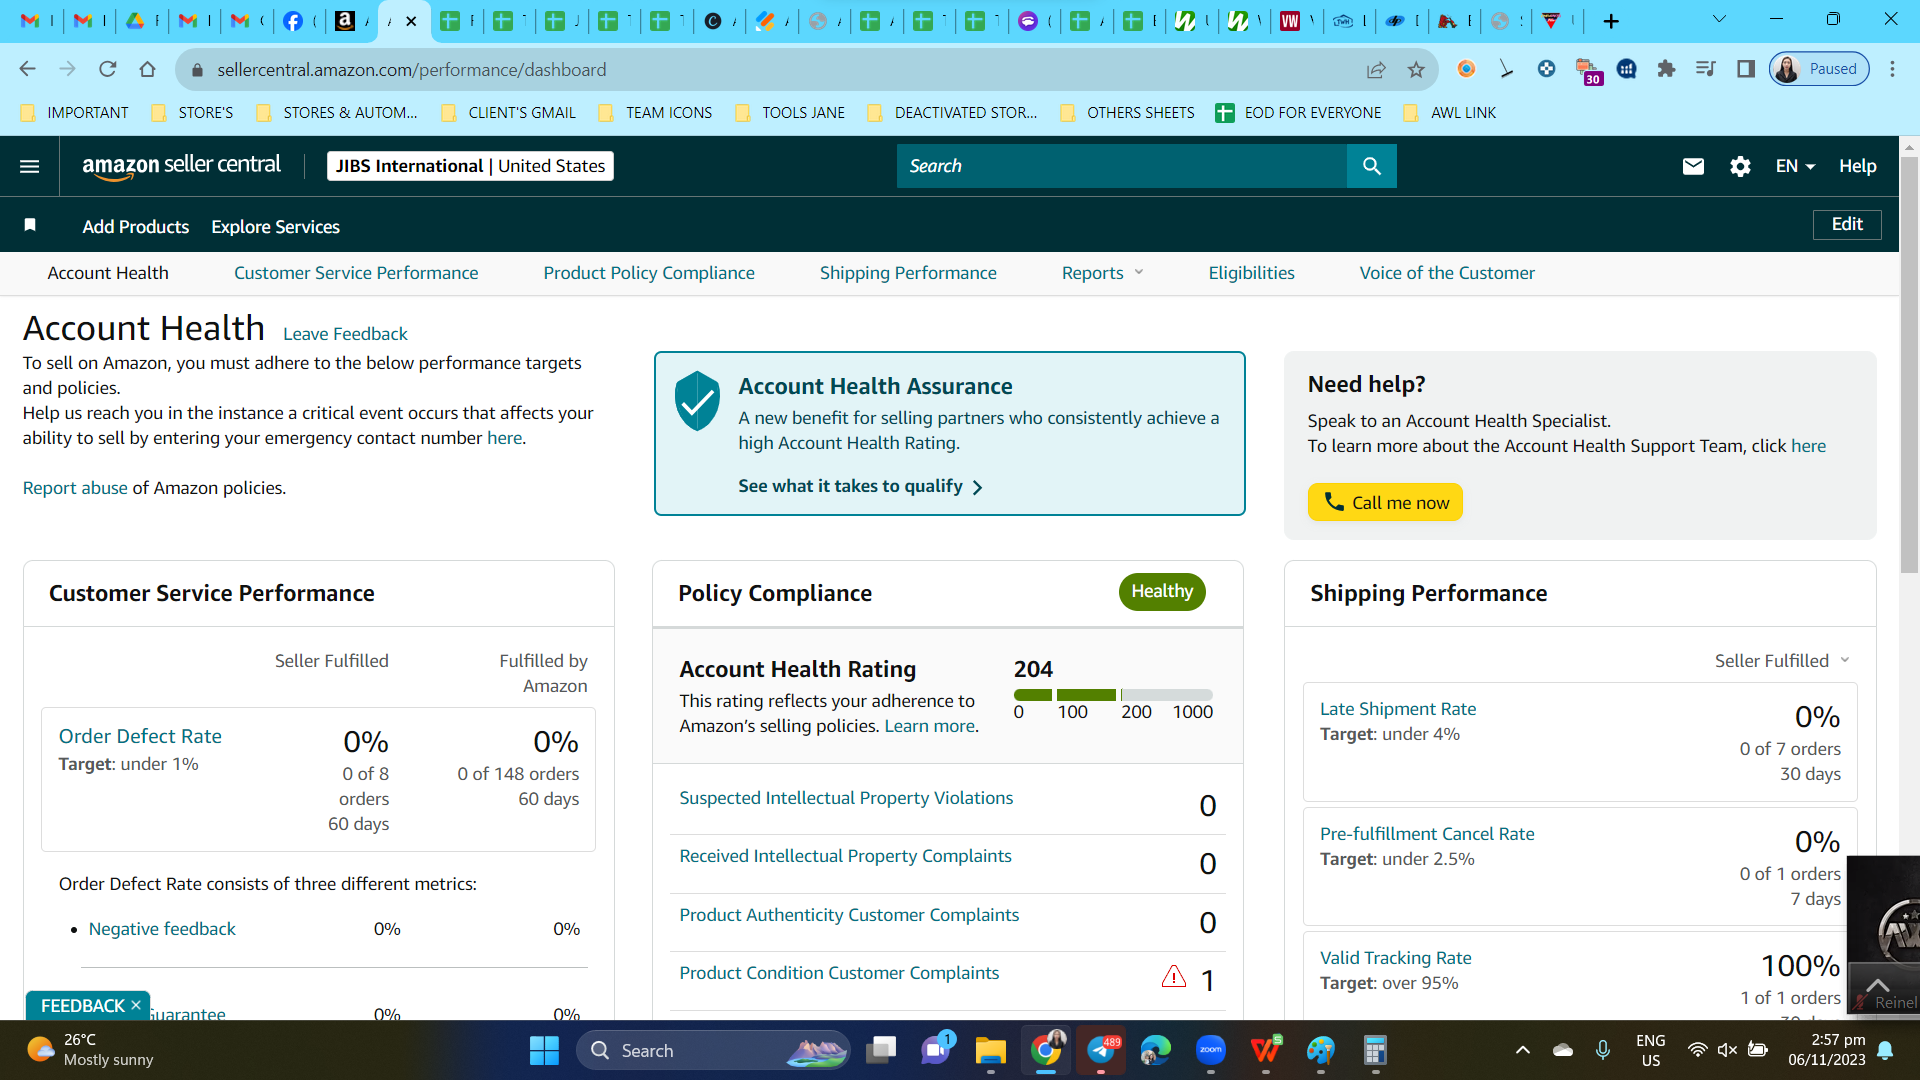The image size is (1920, 1080).
Task: Reload the current page
Action: pos(108,69)
